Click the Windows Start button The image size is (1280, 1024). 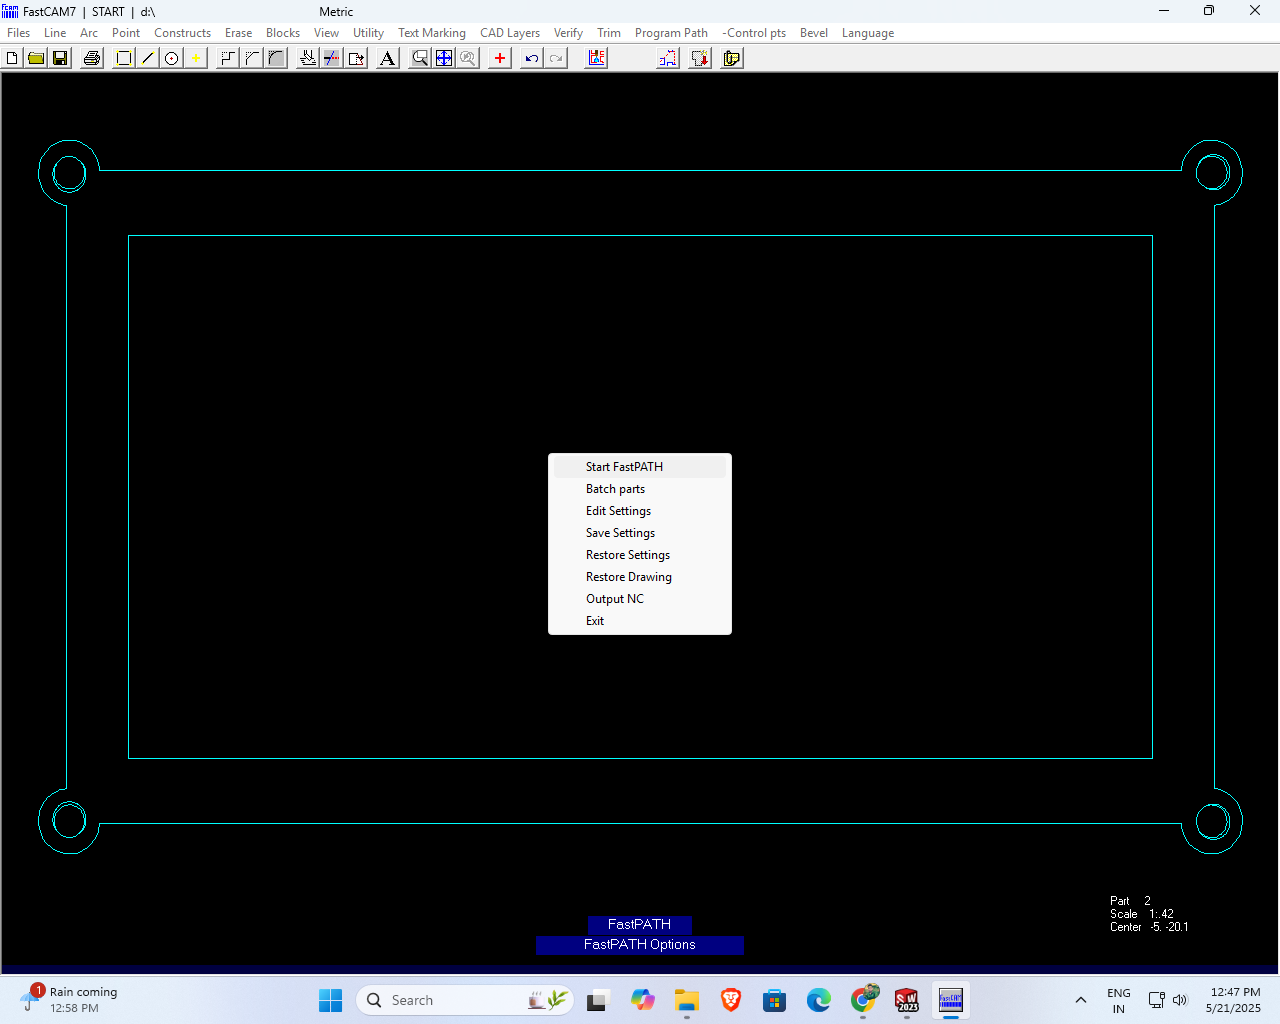(x=330, y=1000)
